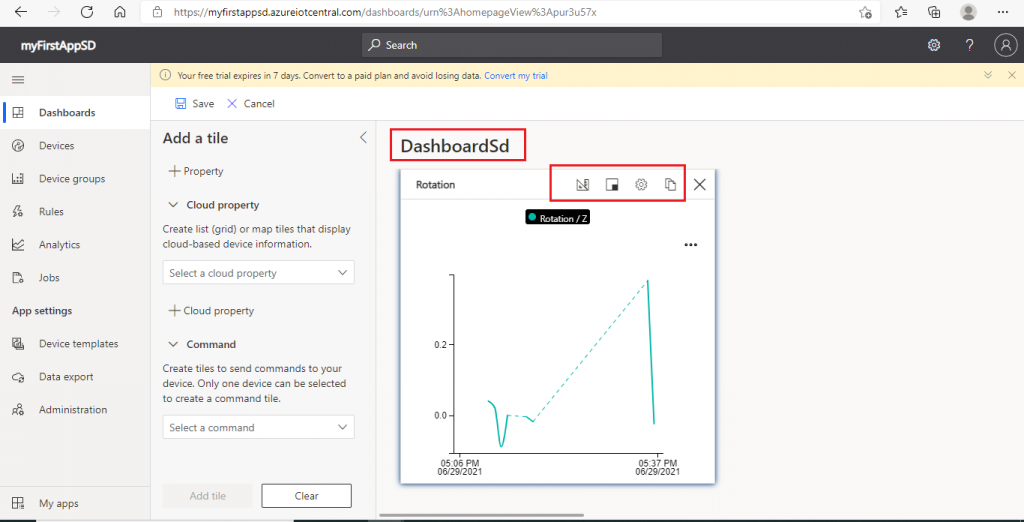Collapse the Cloud property section
Image resolution: width=1024 pixels, height=522 pixels.
point(173,204)
